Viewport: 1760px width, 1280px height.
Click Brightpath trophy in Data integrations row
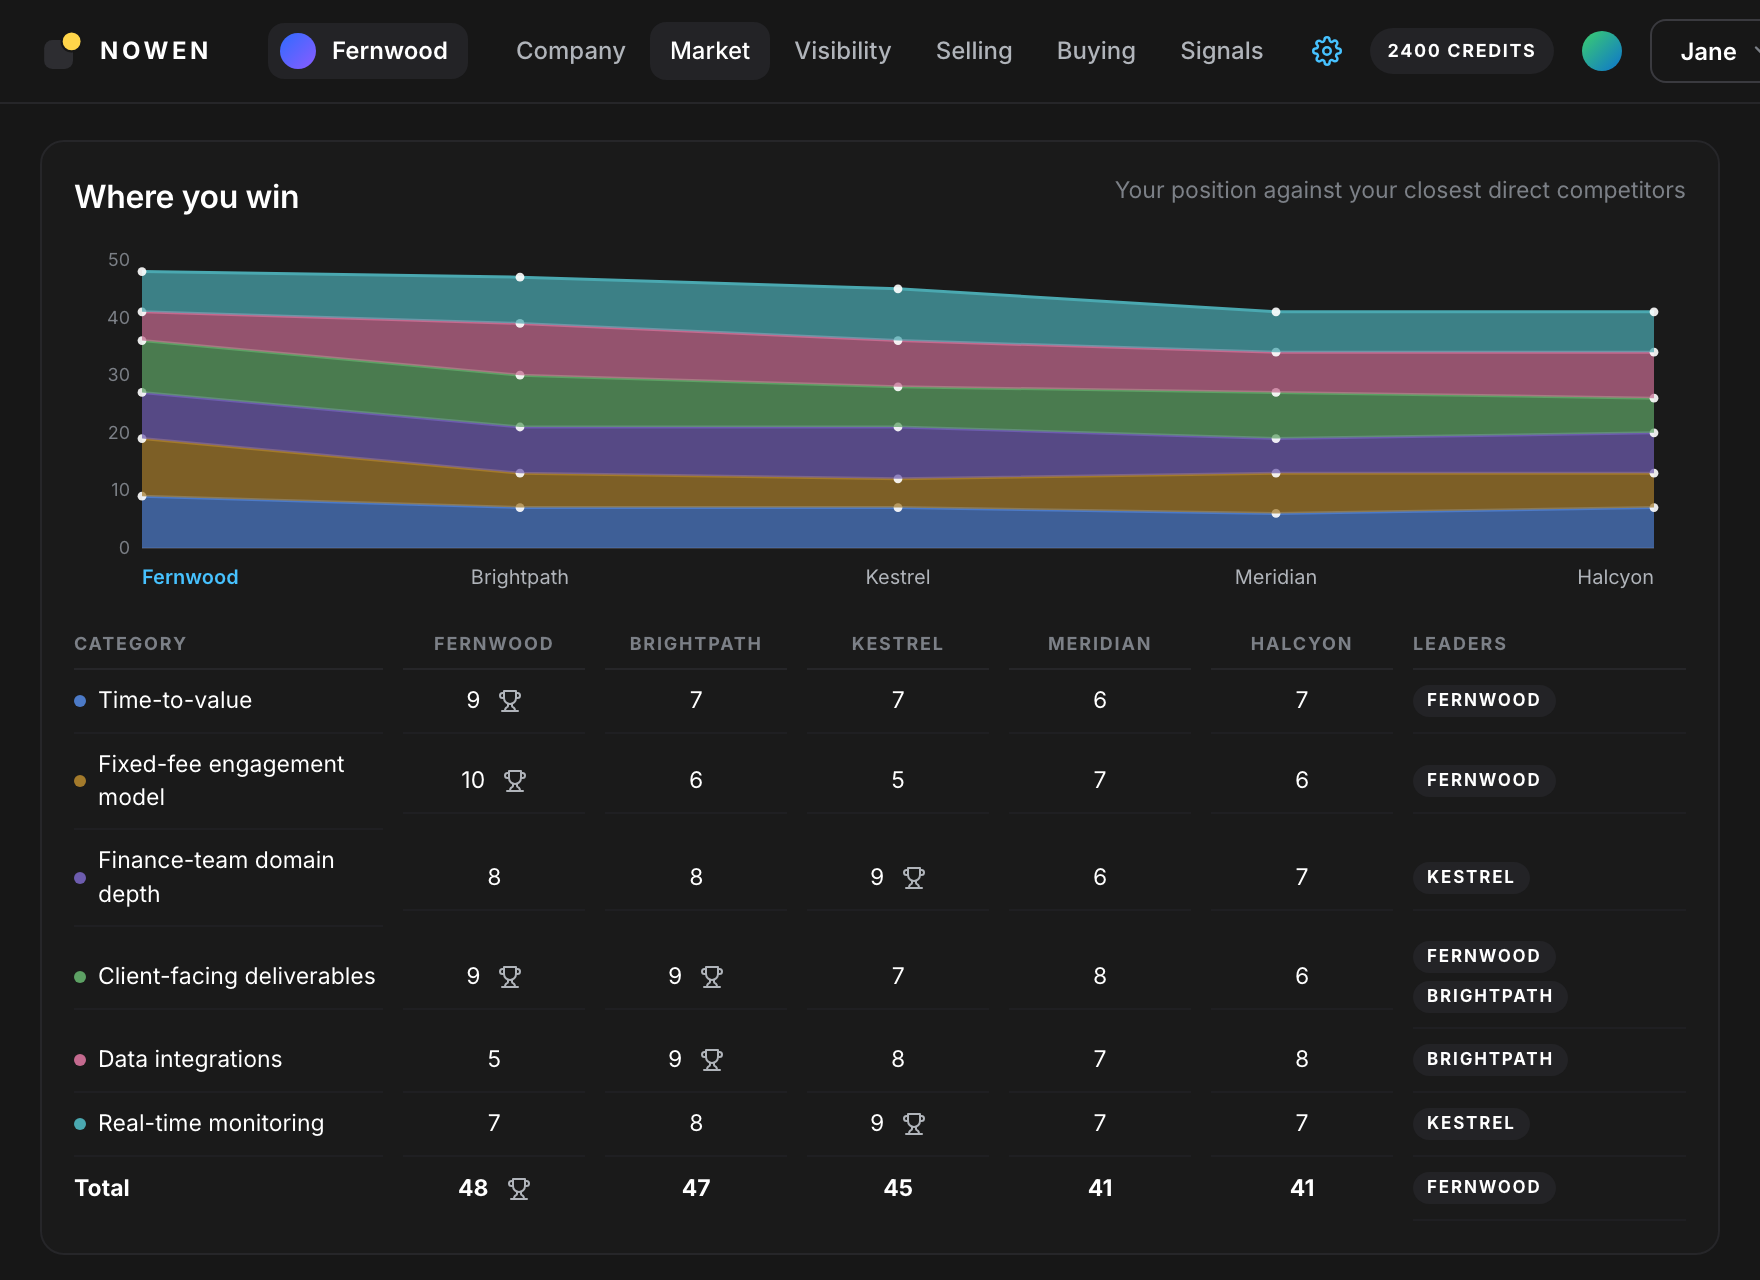point(712,1060)
